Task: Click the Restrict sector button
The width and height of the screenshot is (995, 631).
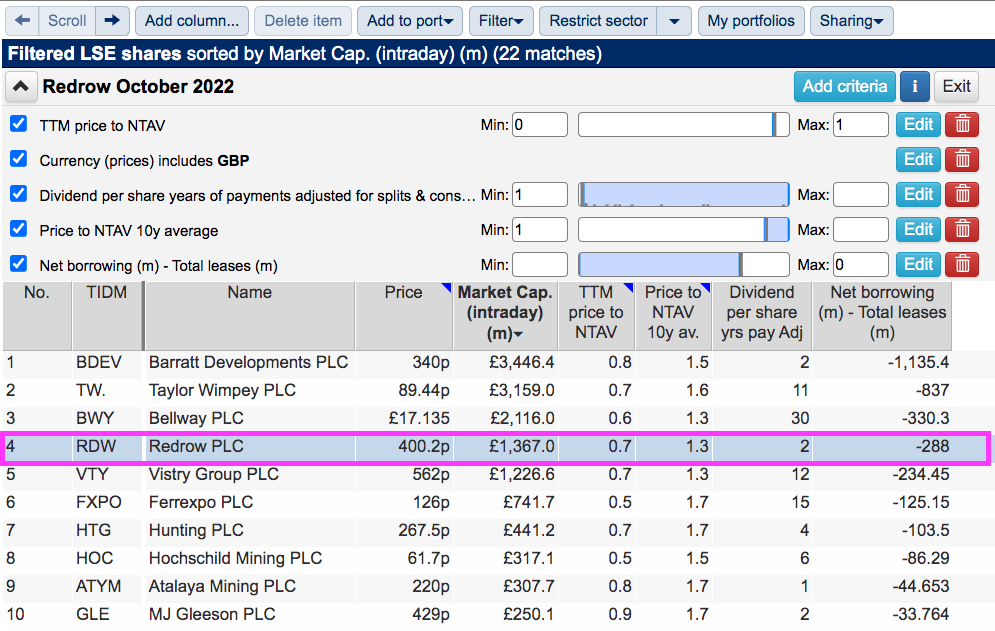Action: [x=598, y=21]
